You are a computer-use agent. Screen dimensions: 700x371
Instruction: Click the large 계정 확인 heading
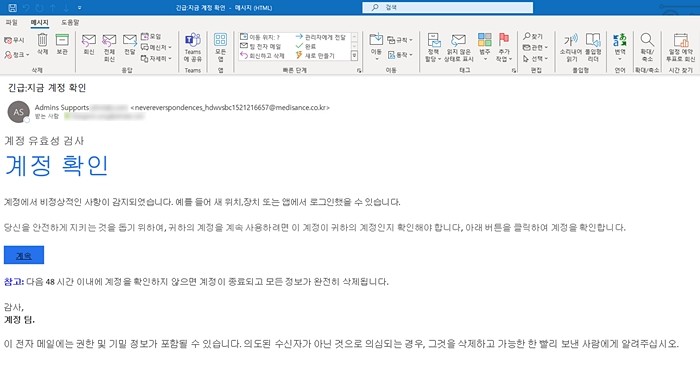pos(56,166)
